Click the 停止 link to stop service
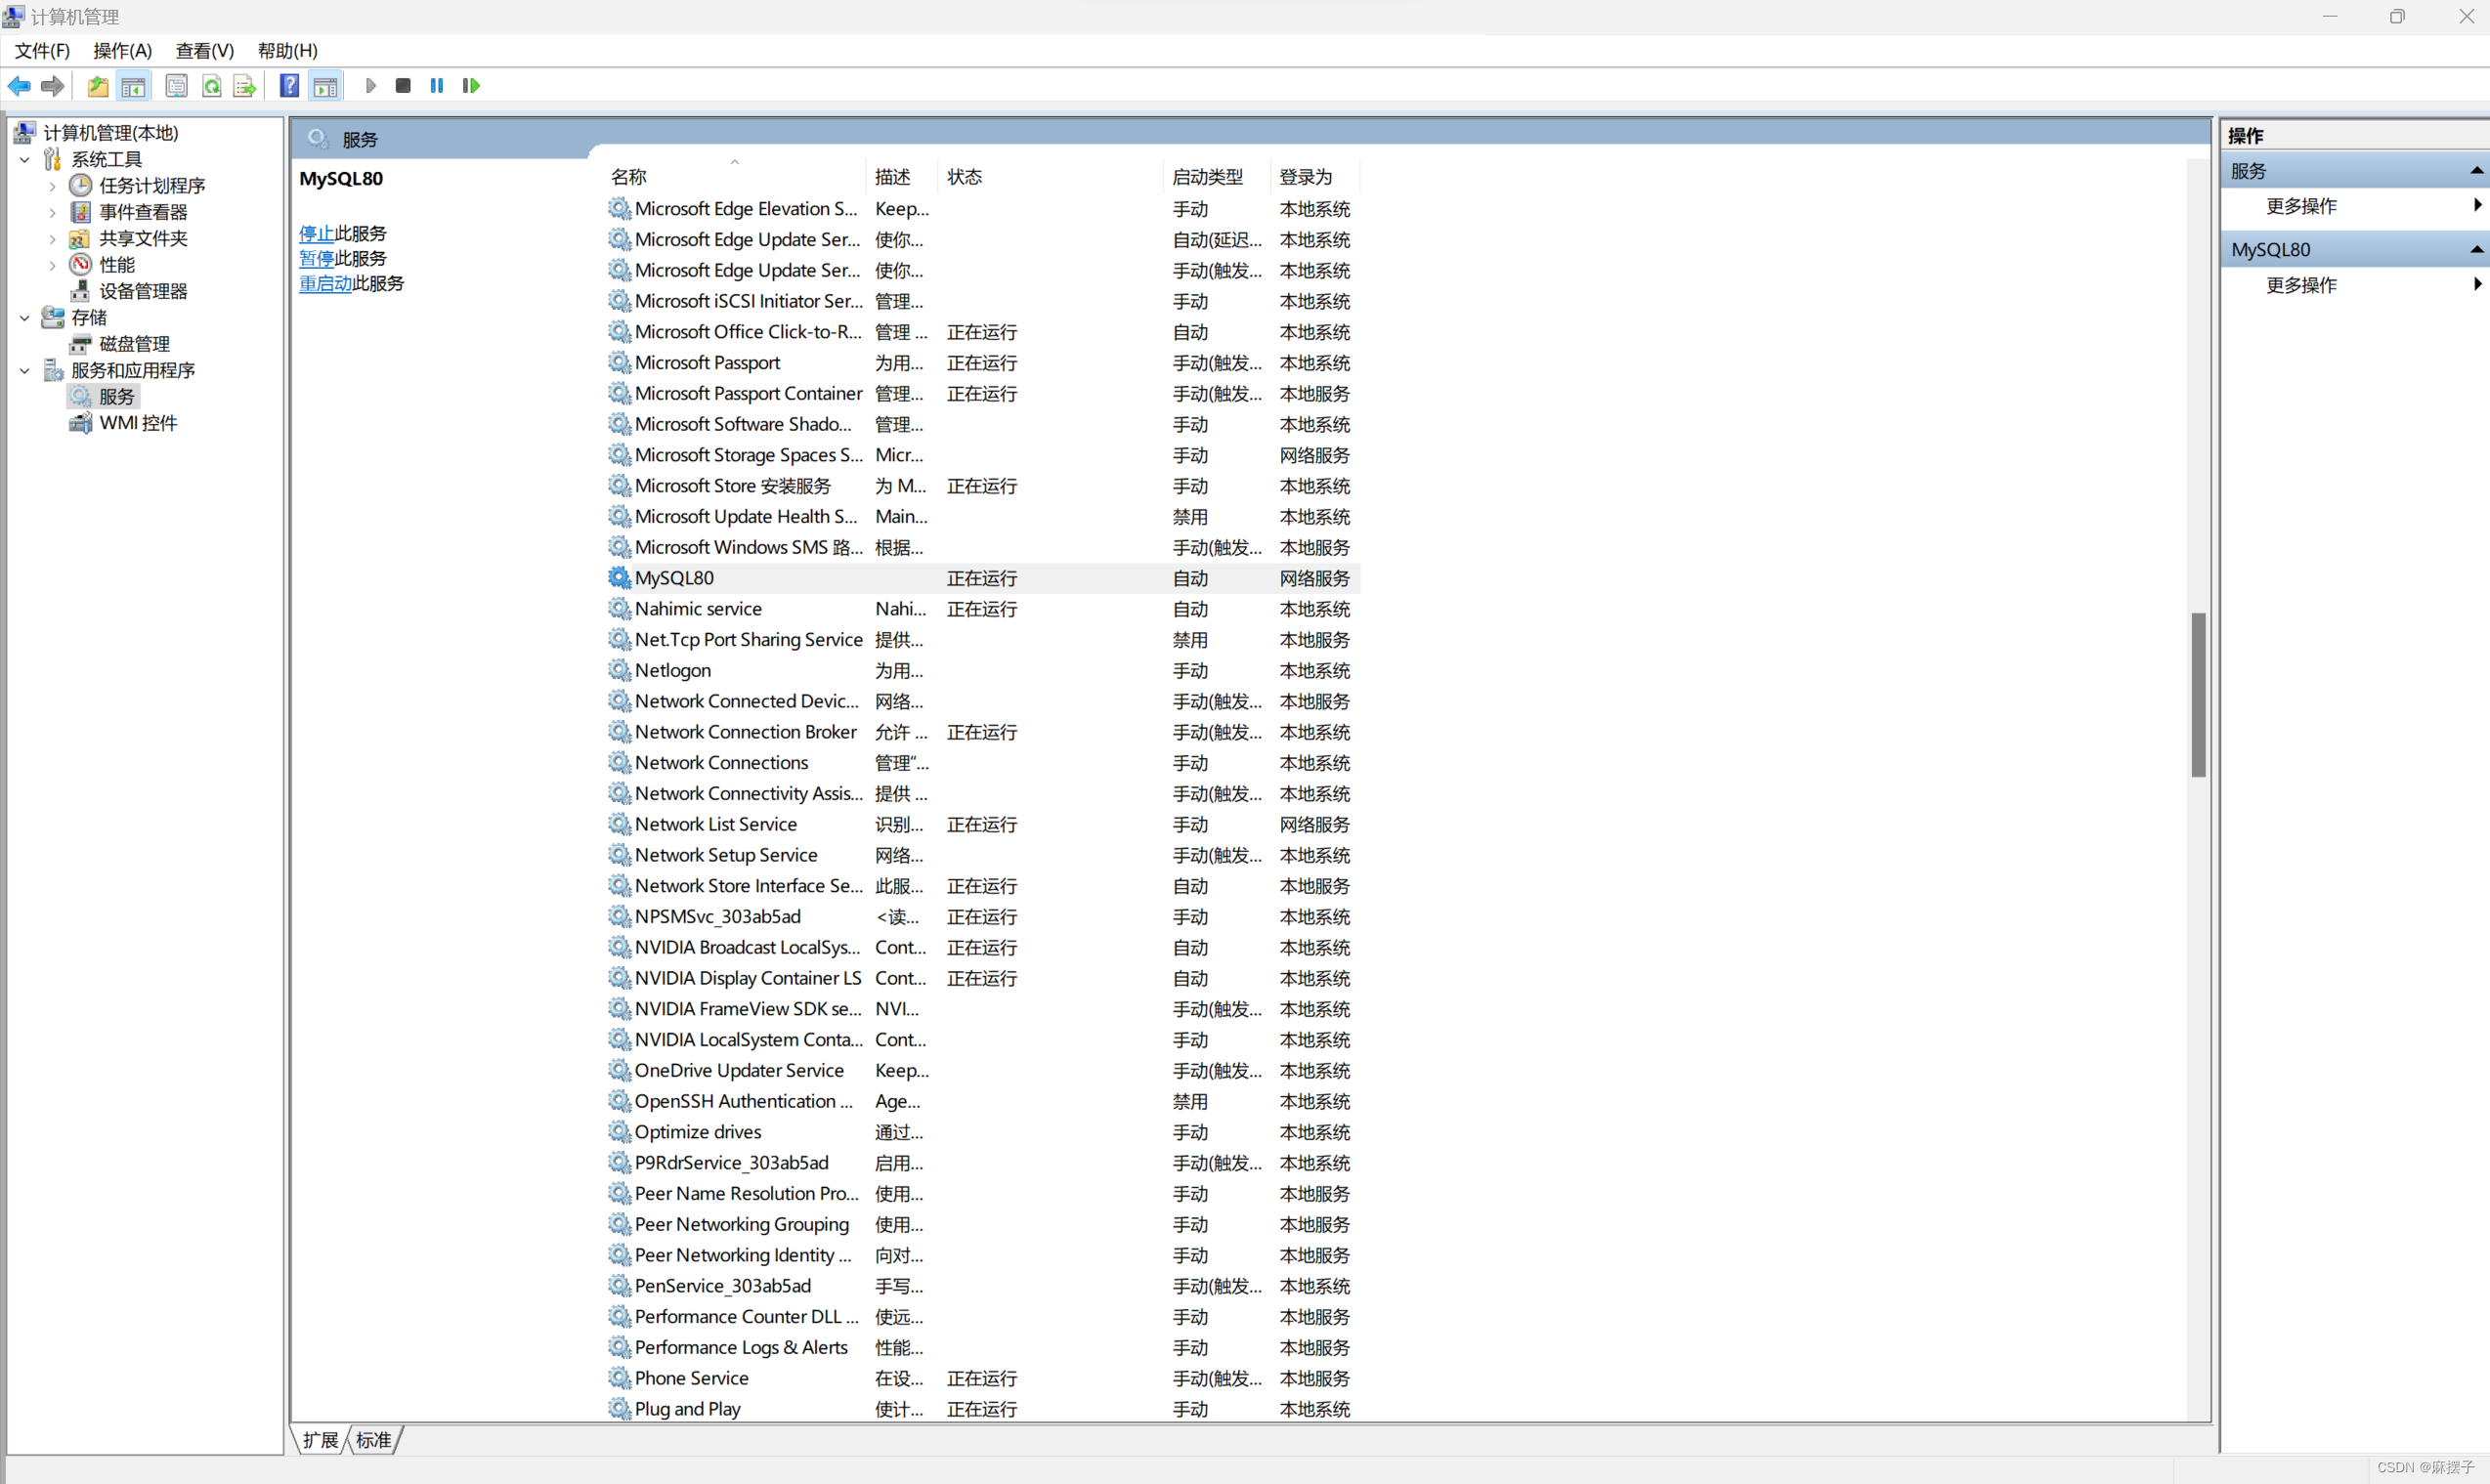The width and height of the screenshot is (2490, 1484). [x=316, y=233]
